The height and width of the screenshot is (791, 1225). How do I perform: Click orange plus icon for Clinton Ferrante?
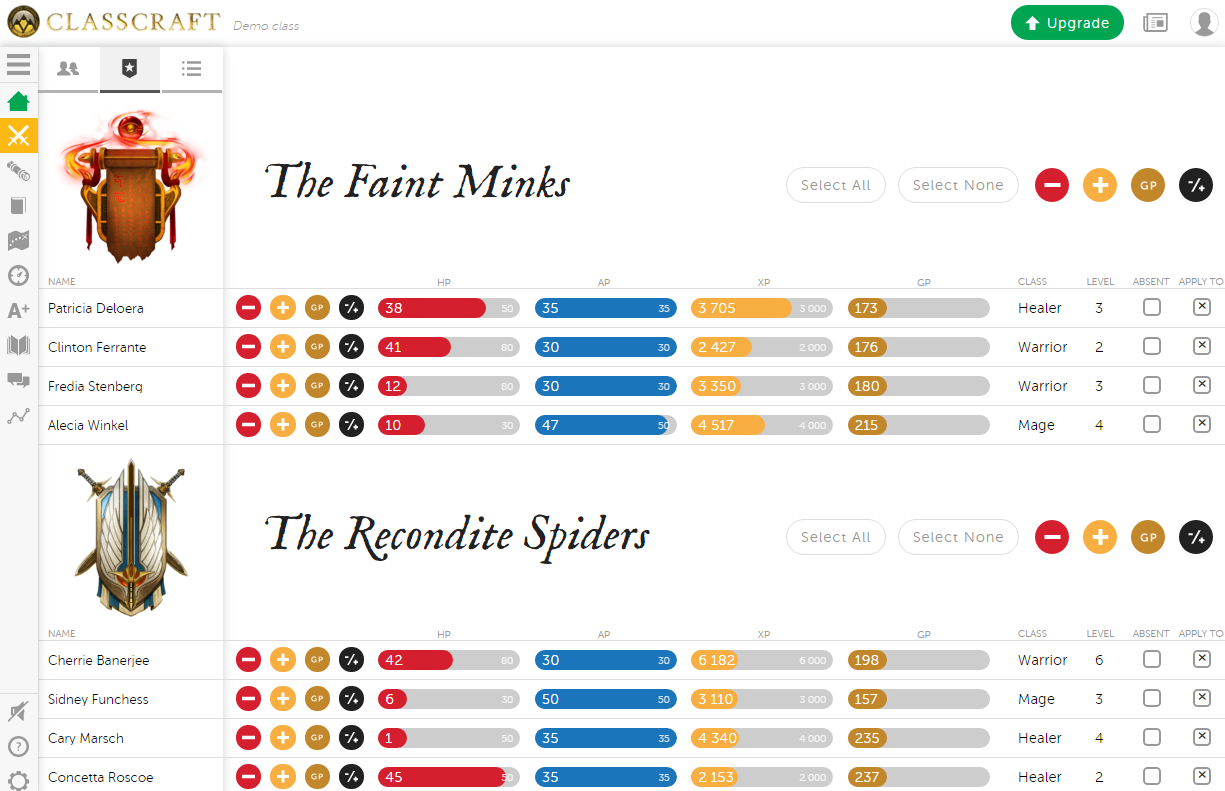pyautogui.click(x=283, y=347)
